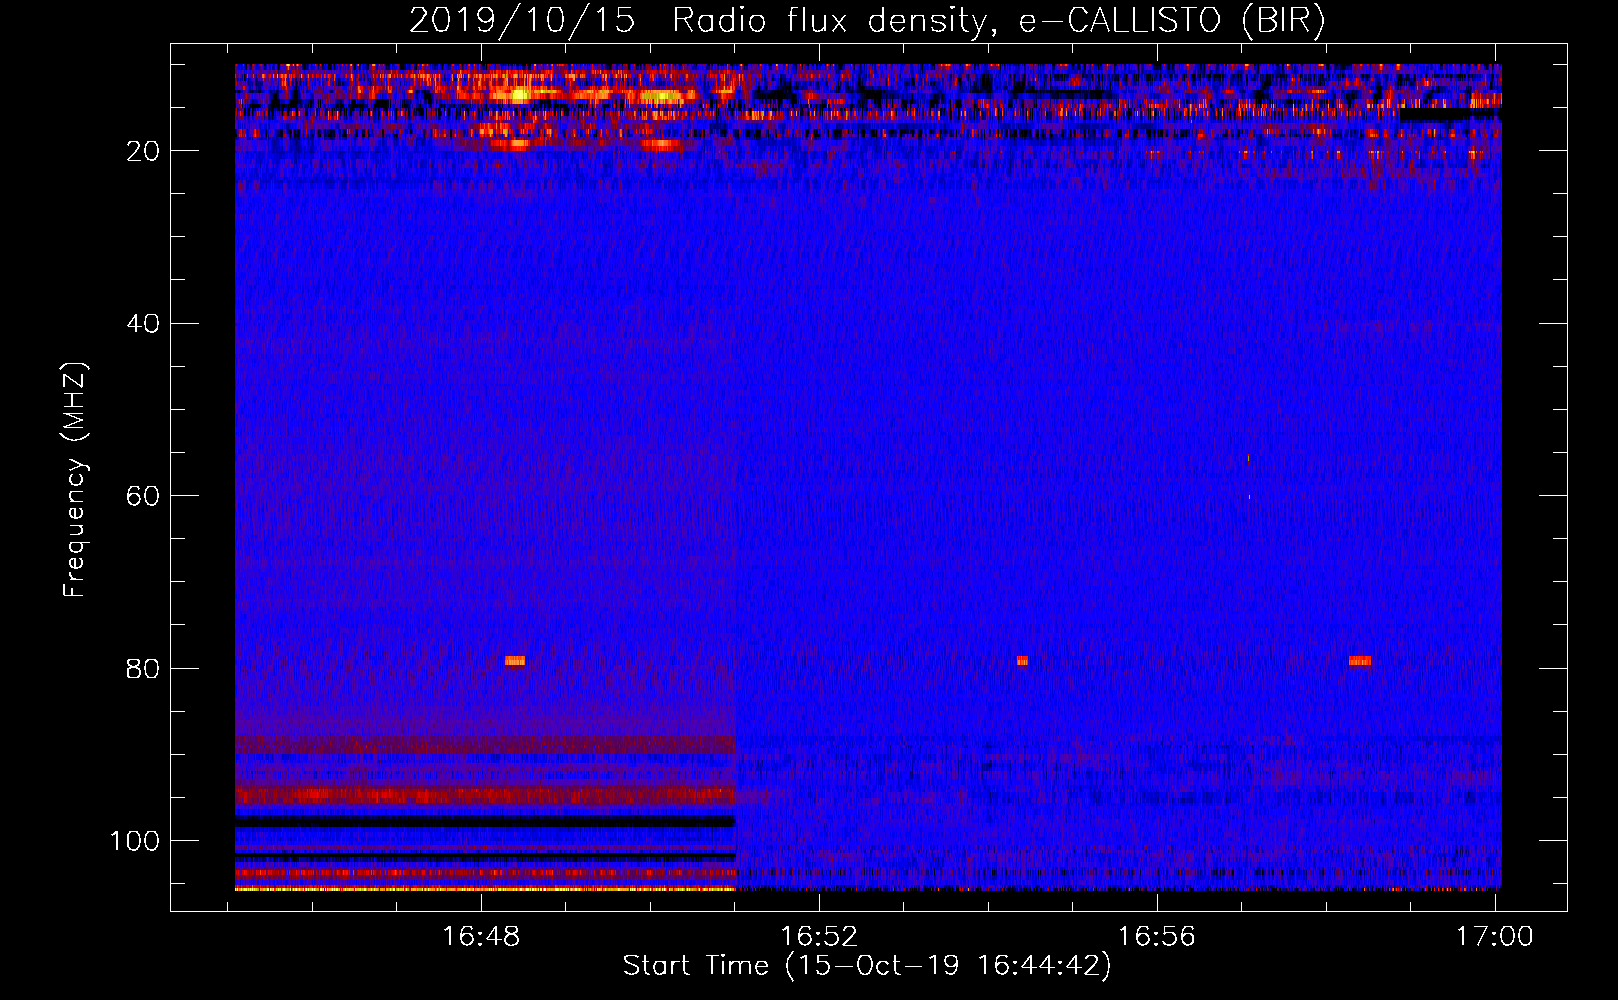This screenshot has width=1618, height=1000.
Task: Click the 16:52 time tick label
Action: [819, 937]
